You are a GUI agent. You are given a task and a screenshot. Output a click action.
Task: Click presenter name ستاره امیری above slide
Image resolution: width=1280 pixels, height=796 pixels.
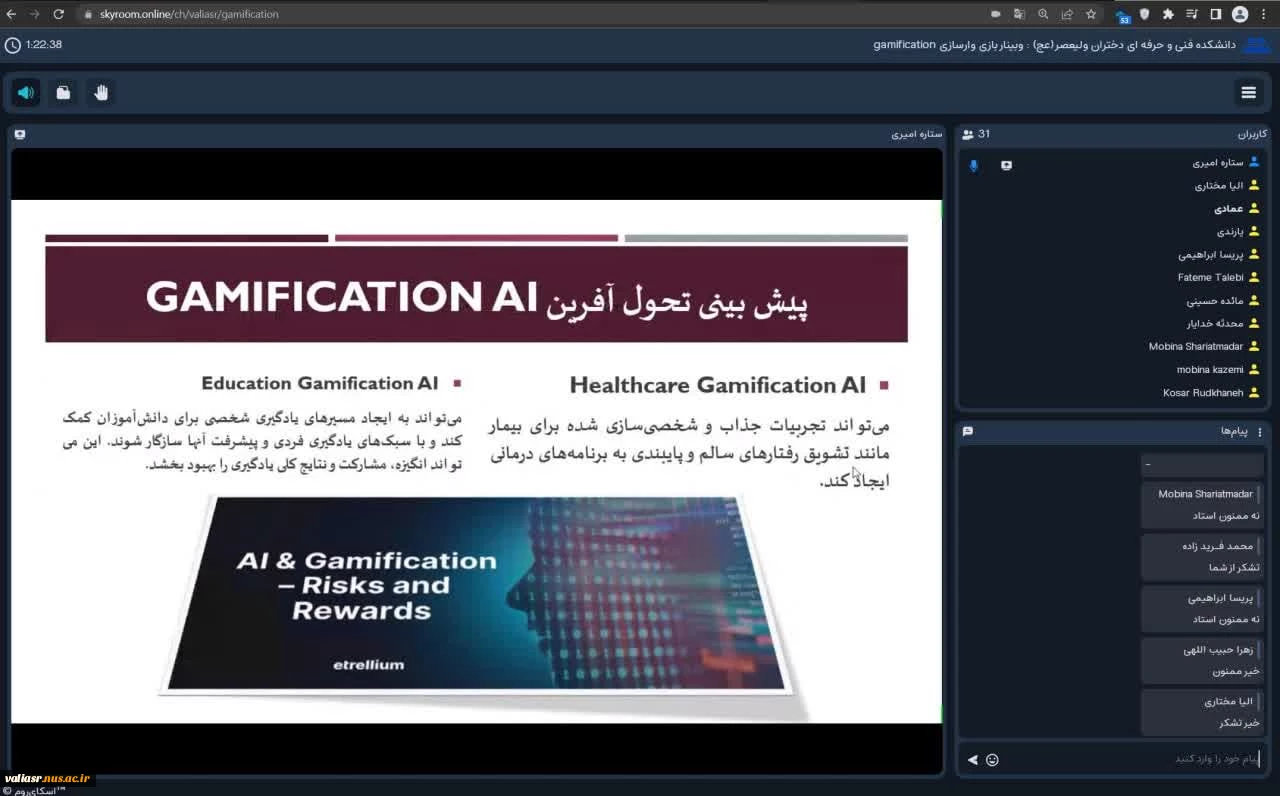point(916,134)
